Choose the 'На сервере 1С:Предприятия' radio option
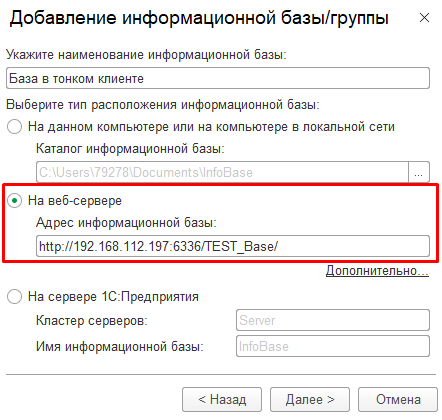This screenshot has height=420, width=442. (15, 296)
